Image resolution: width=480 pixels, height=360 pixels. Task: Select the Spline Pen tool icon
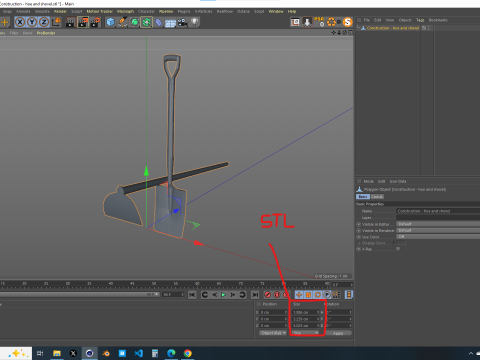(122, 22)
